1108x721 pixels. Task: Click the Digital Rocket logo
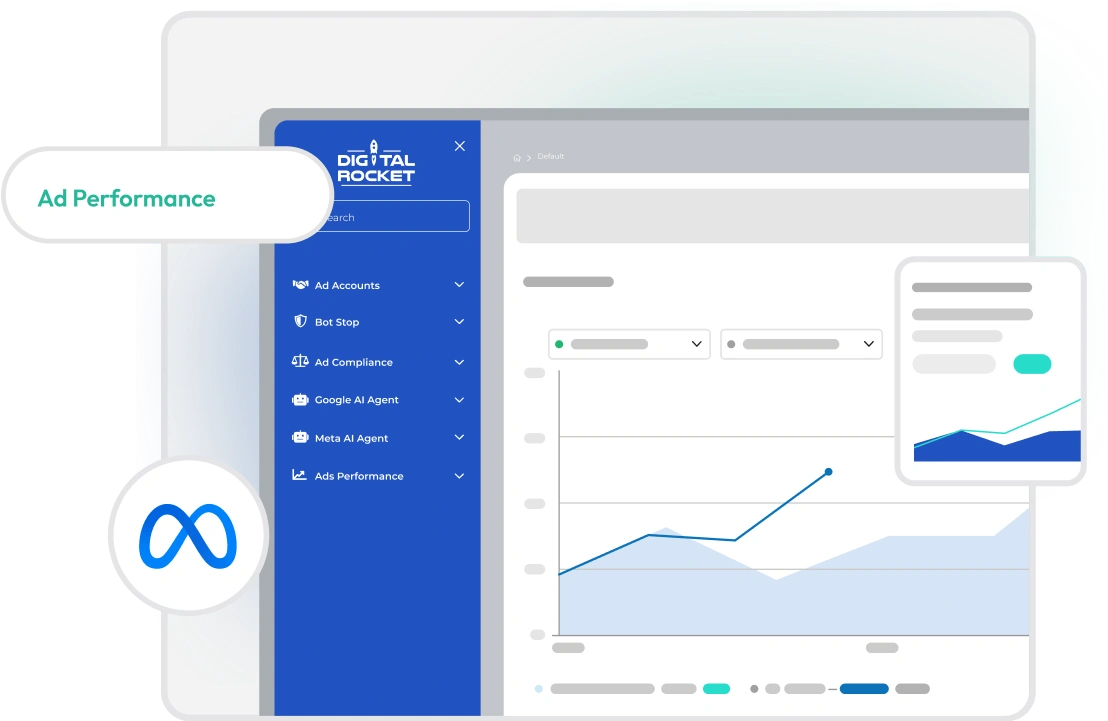tap(376, 161)
